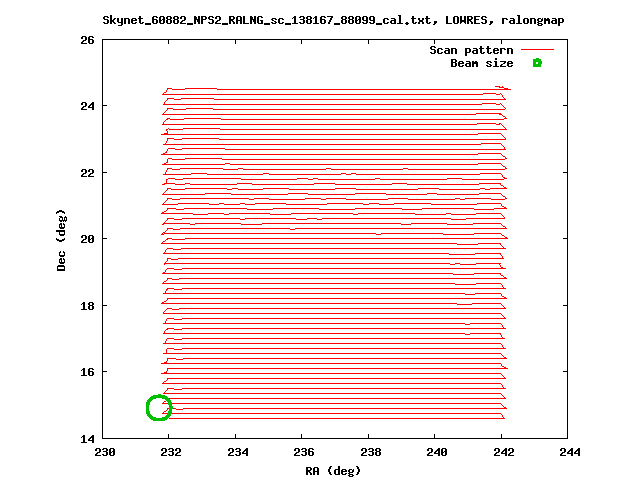640x480 pixels.
Task: Click the RA axis value 232
Action: click(171, 452)
